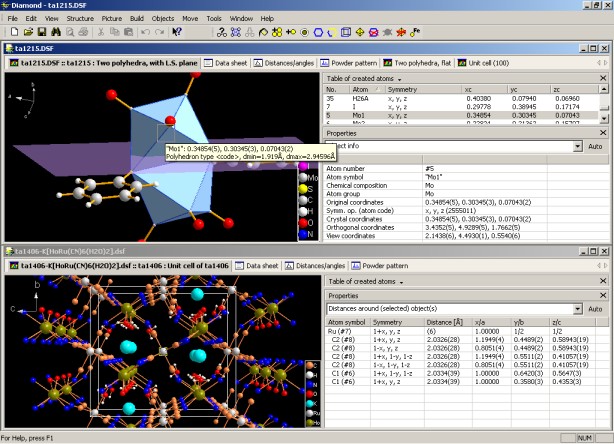Viewport: 614px width, 444px height.
Task: Click the scissors Cut icon
Action: coord(102,32)
